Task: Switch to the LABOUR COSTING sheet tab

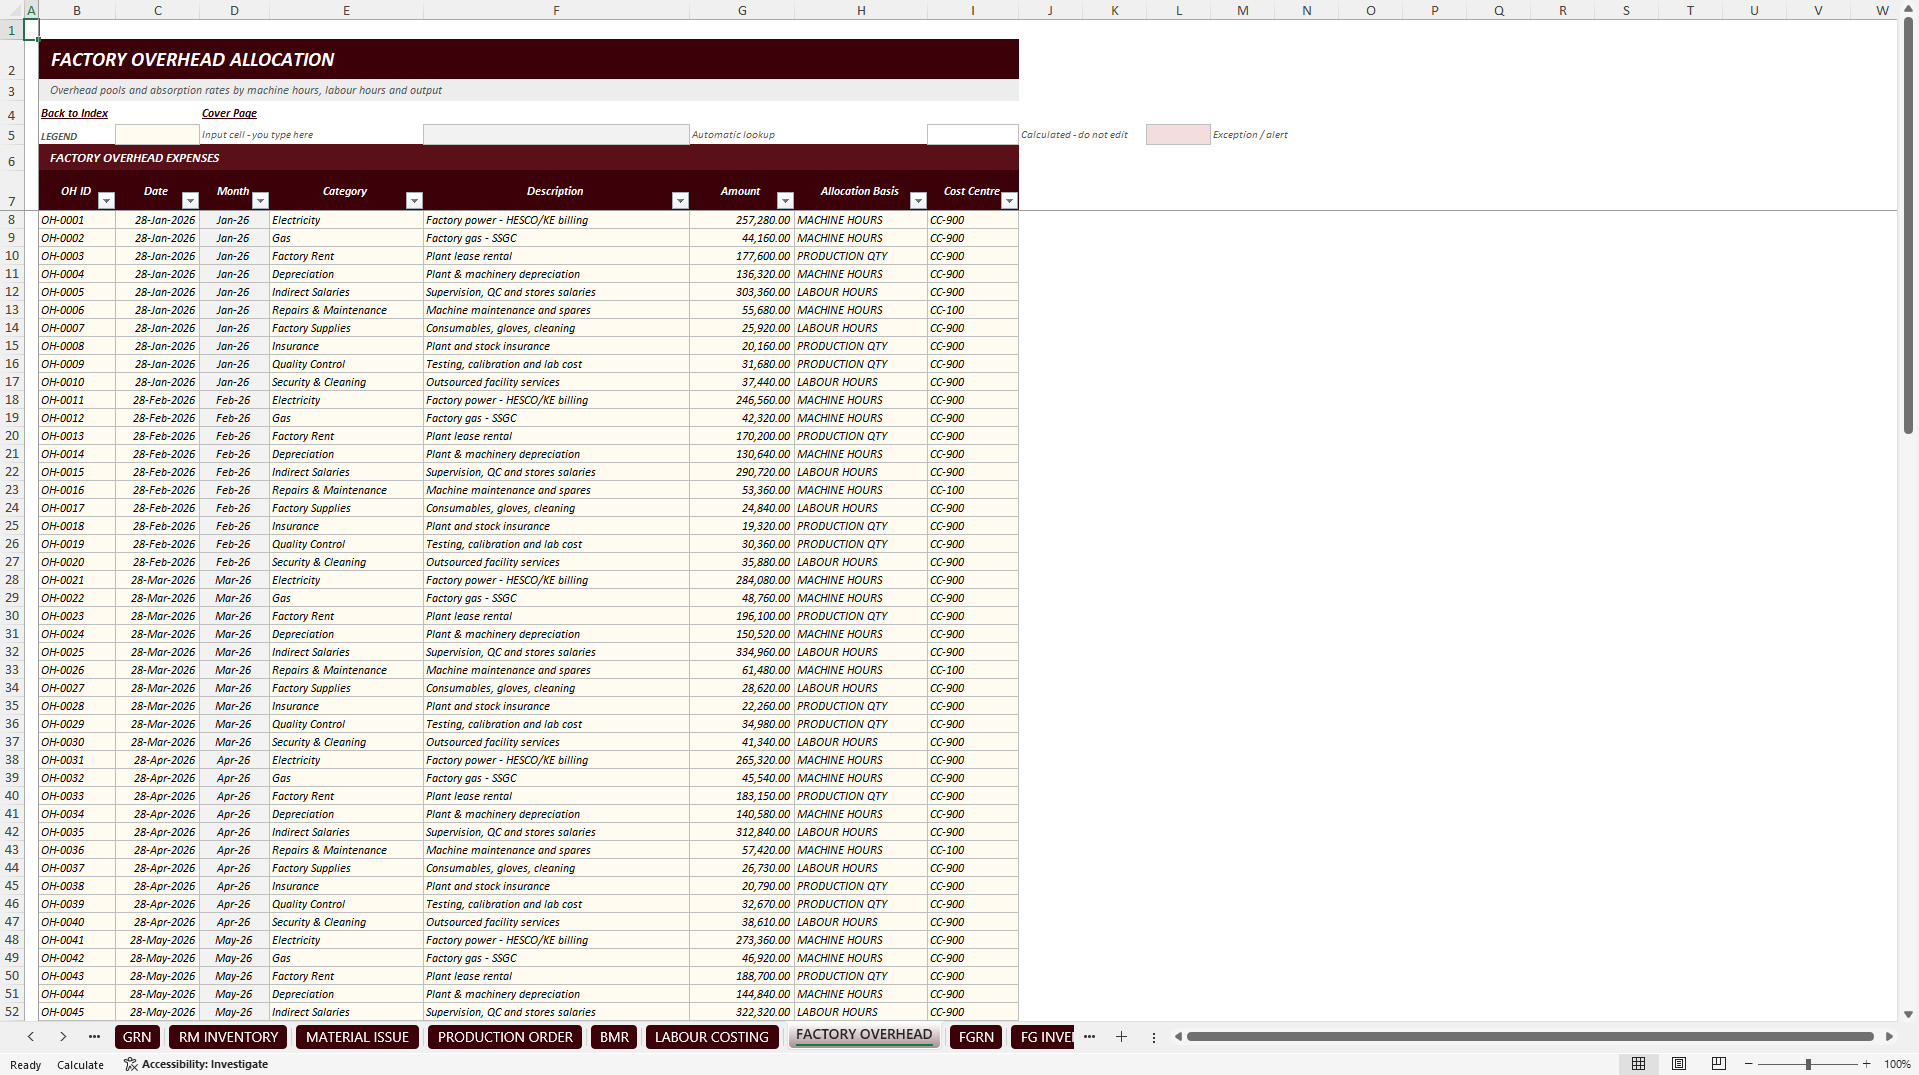Action: coord(711,1037)
